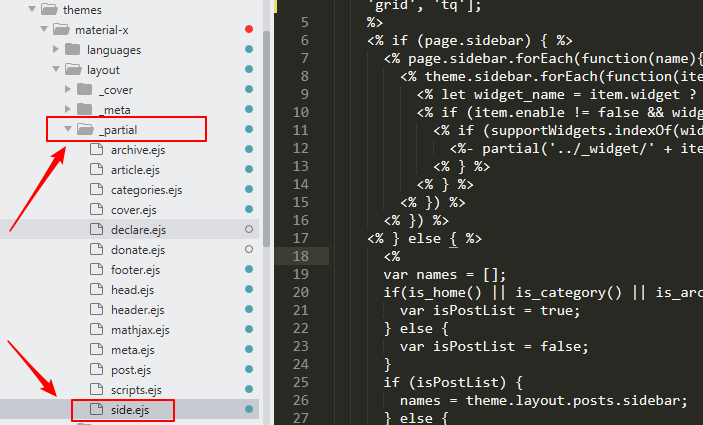Viewport: 703px width, 425px height.
Task: Click the scripts.ejs file icon
Action: coord(96,389)
